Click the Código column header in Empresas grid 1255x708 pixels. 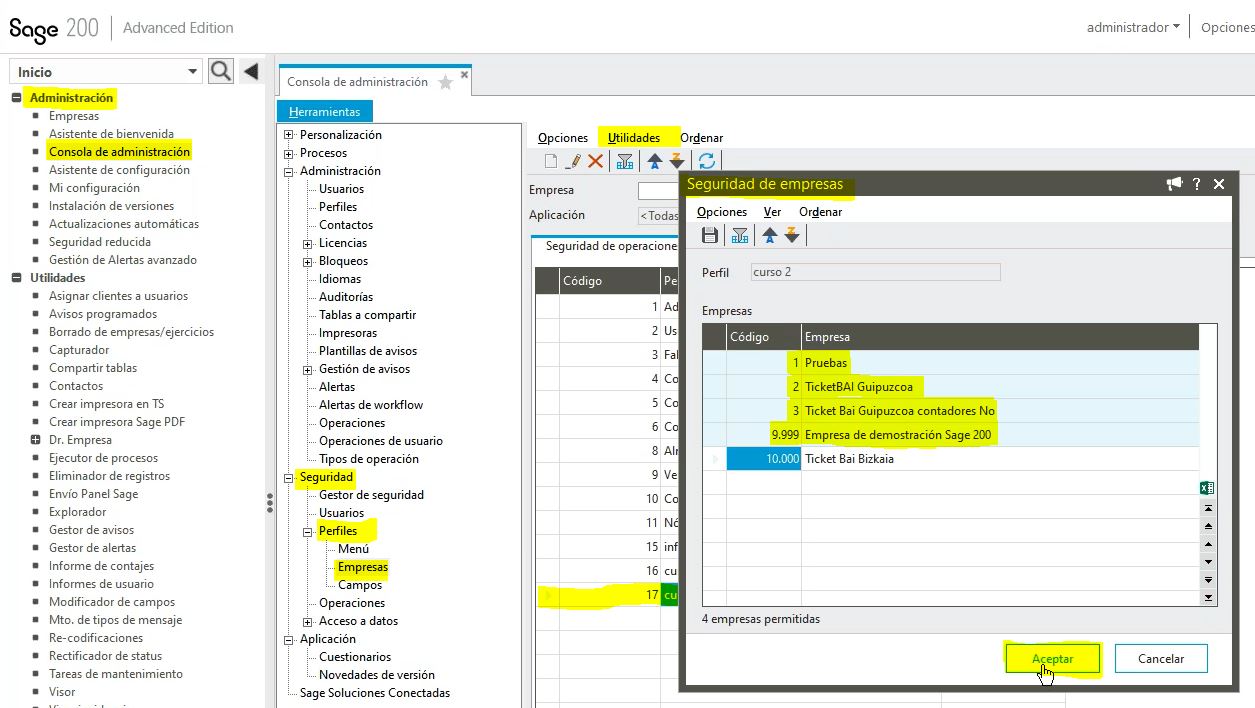tap(763, 337)
